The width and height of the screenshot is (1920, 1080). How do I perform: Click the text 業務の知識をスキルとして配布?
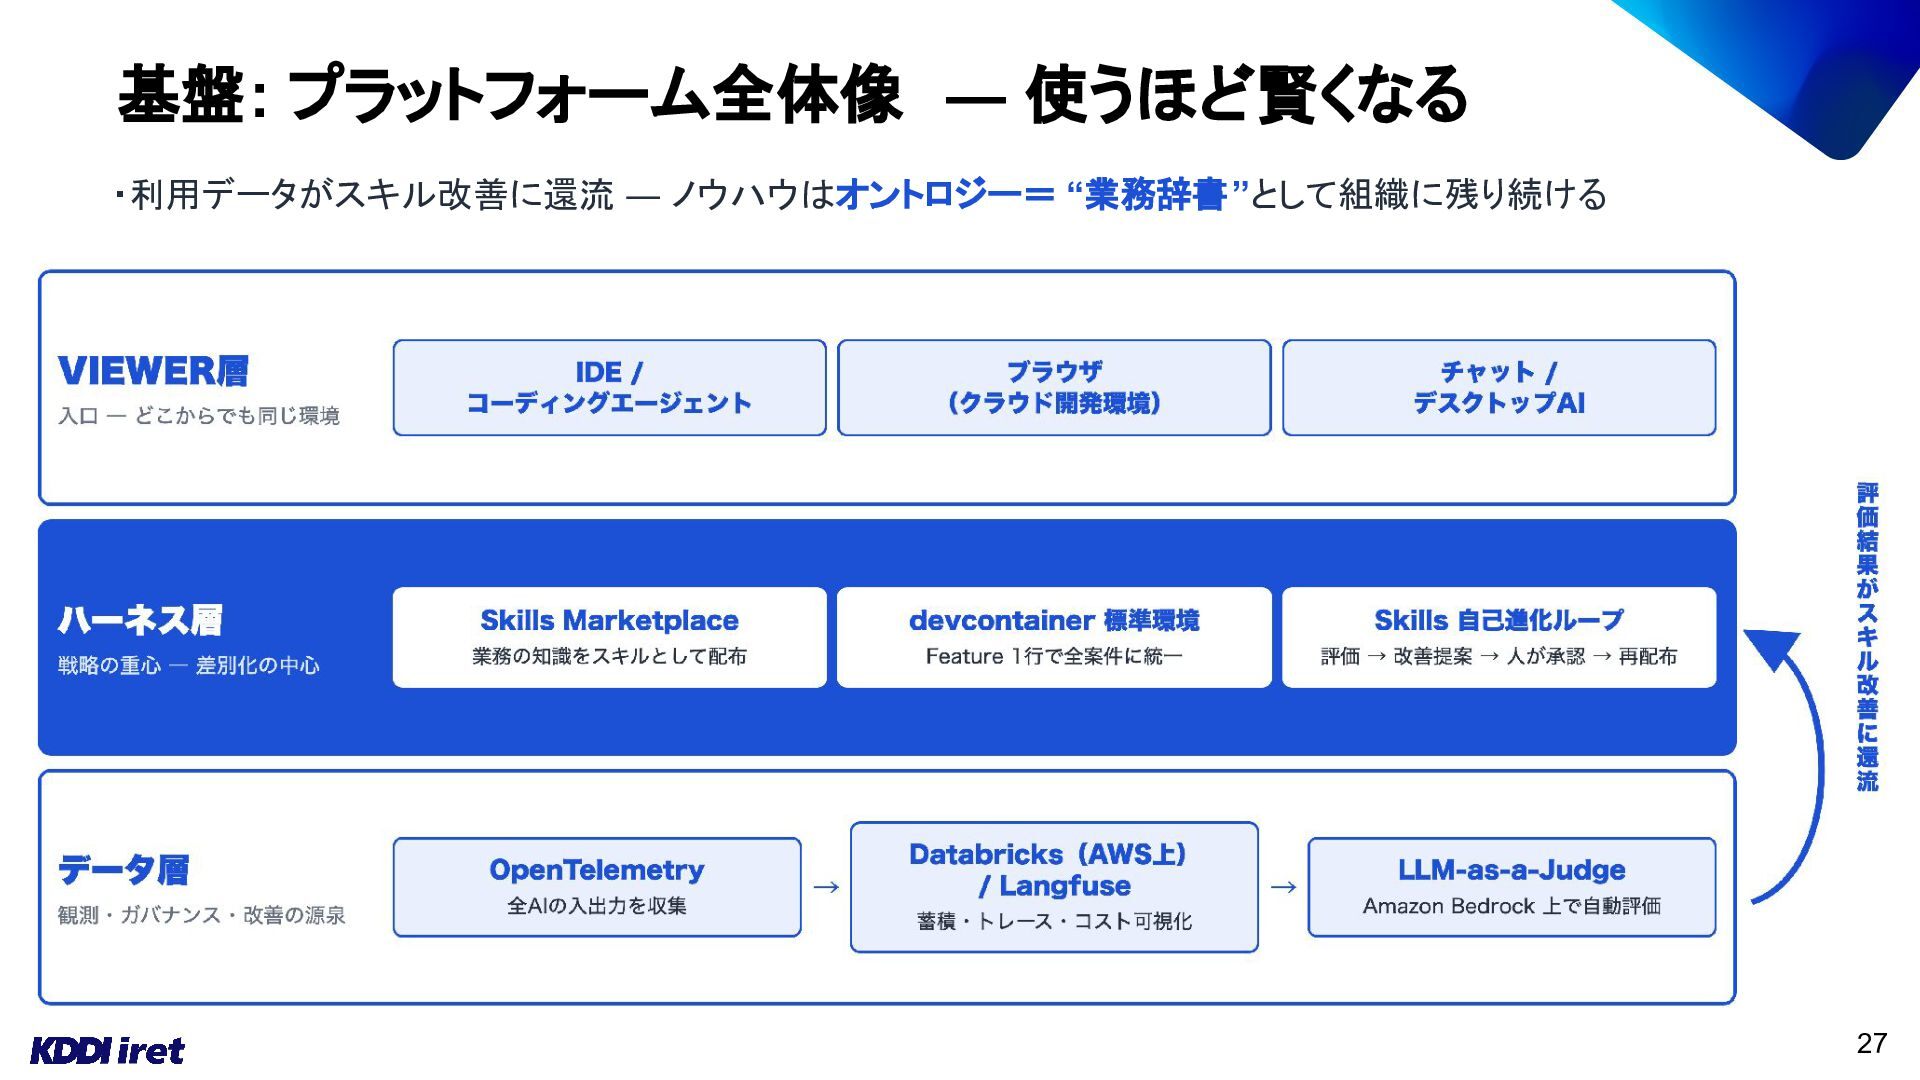[609, 656]
